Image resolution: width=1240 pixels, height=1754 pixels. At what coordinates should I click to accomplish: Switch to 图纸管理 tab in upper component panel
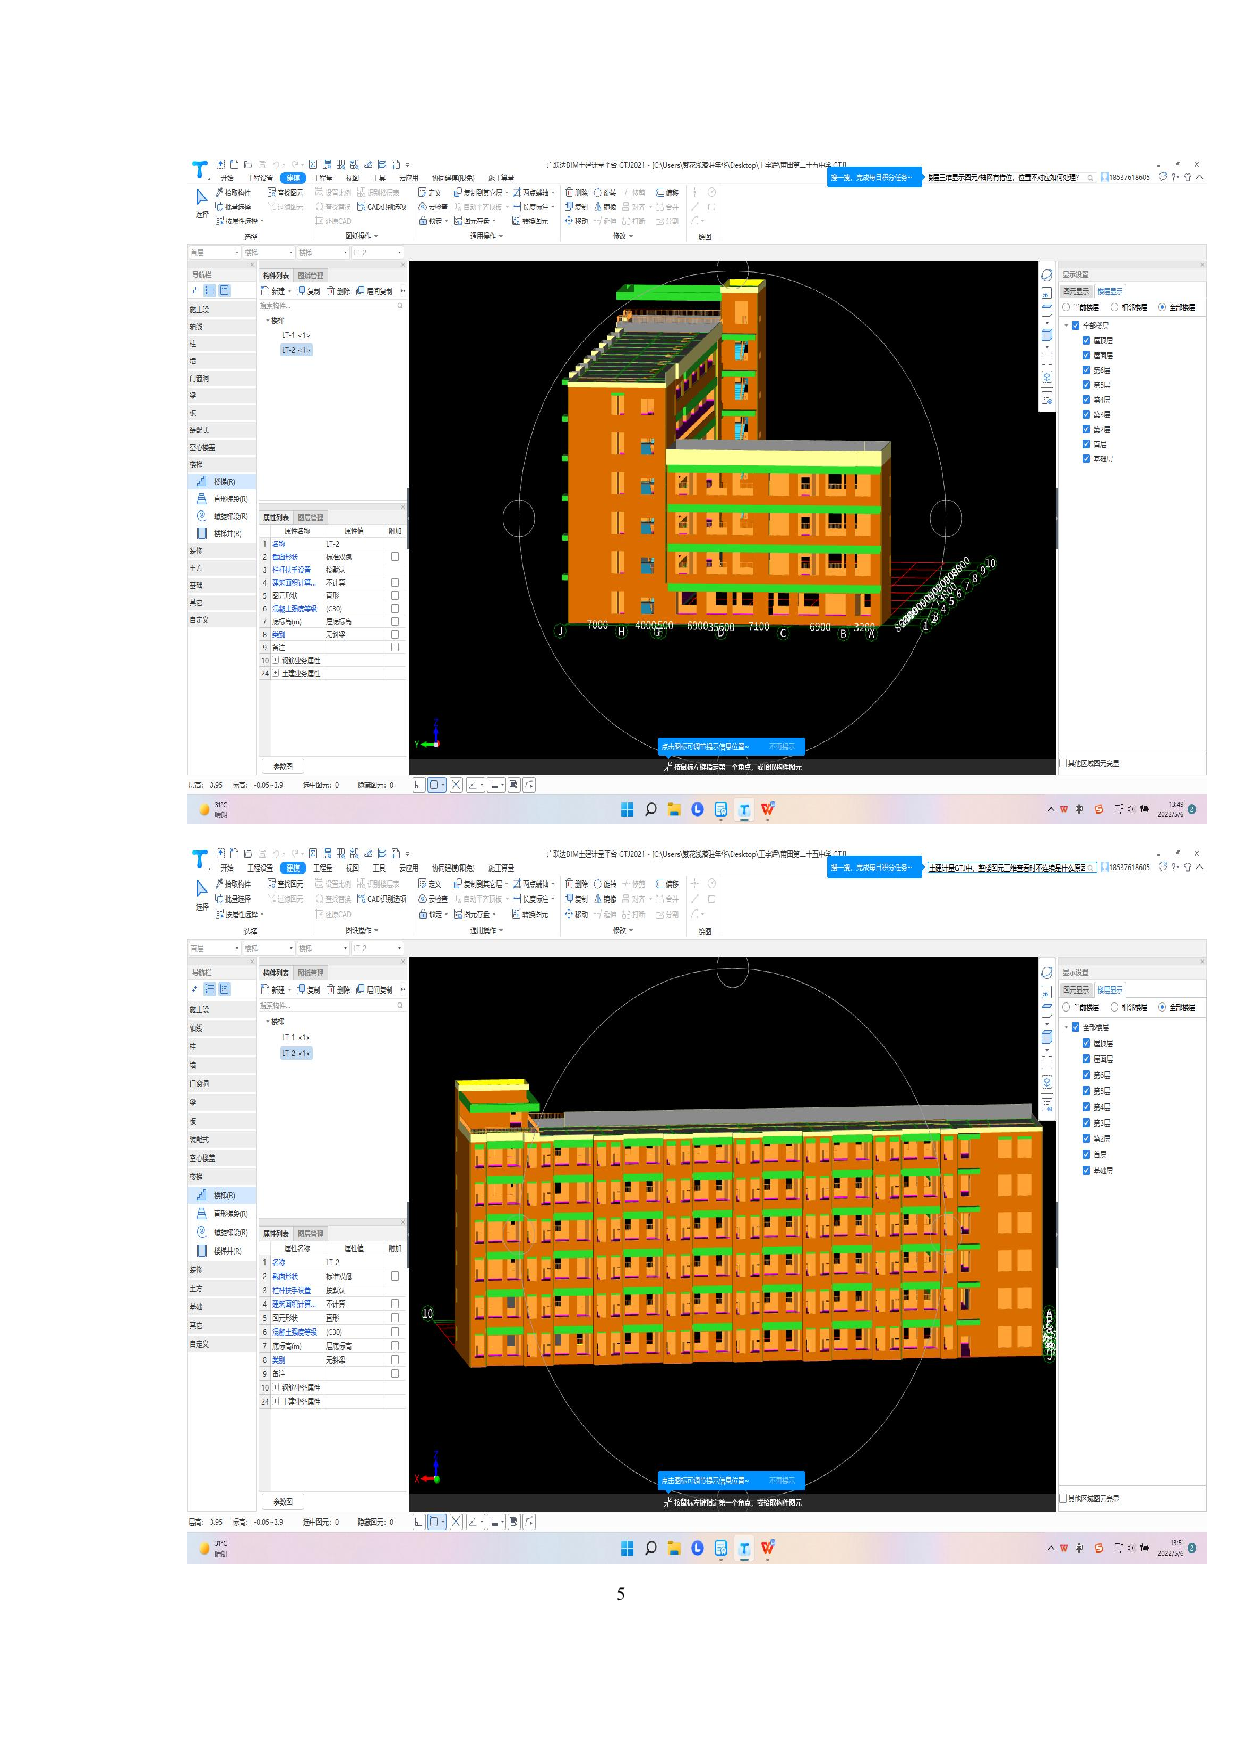[310, 275]
